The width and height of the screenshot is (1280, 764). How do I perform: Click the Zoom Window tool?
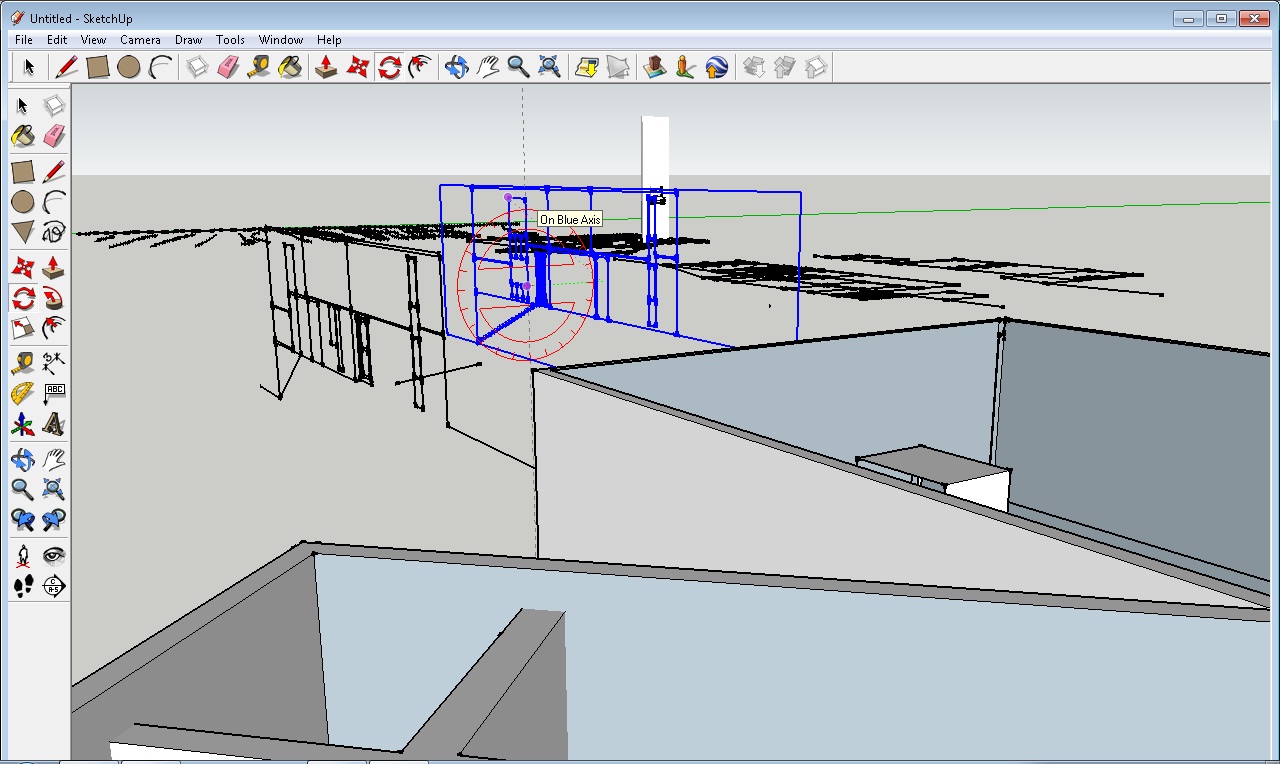click(54, 490)
